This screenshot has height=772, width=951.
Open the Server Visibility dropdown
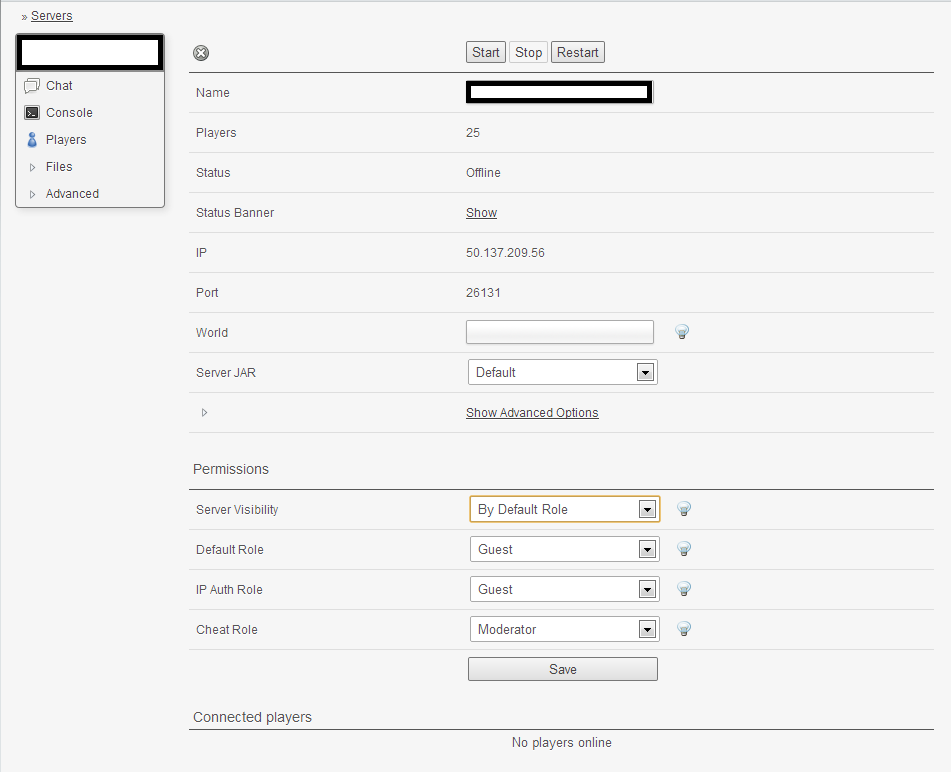(x=564, y=509)
